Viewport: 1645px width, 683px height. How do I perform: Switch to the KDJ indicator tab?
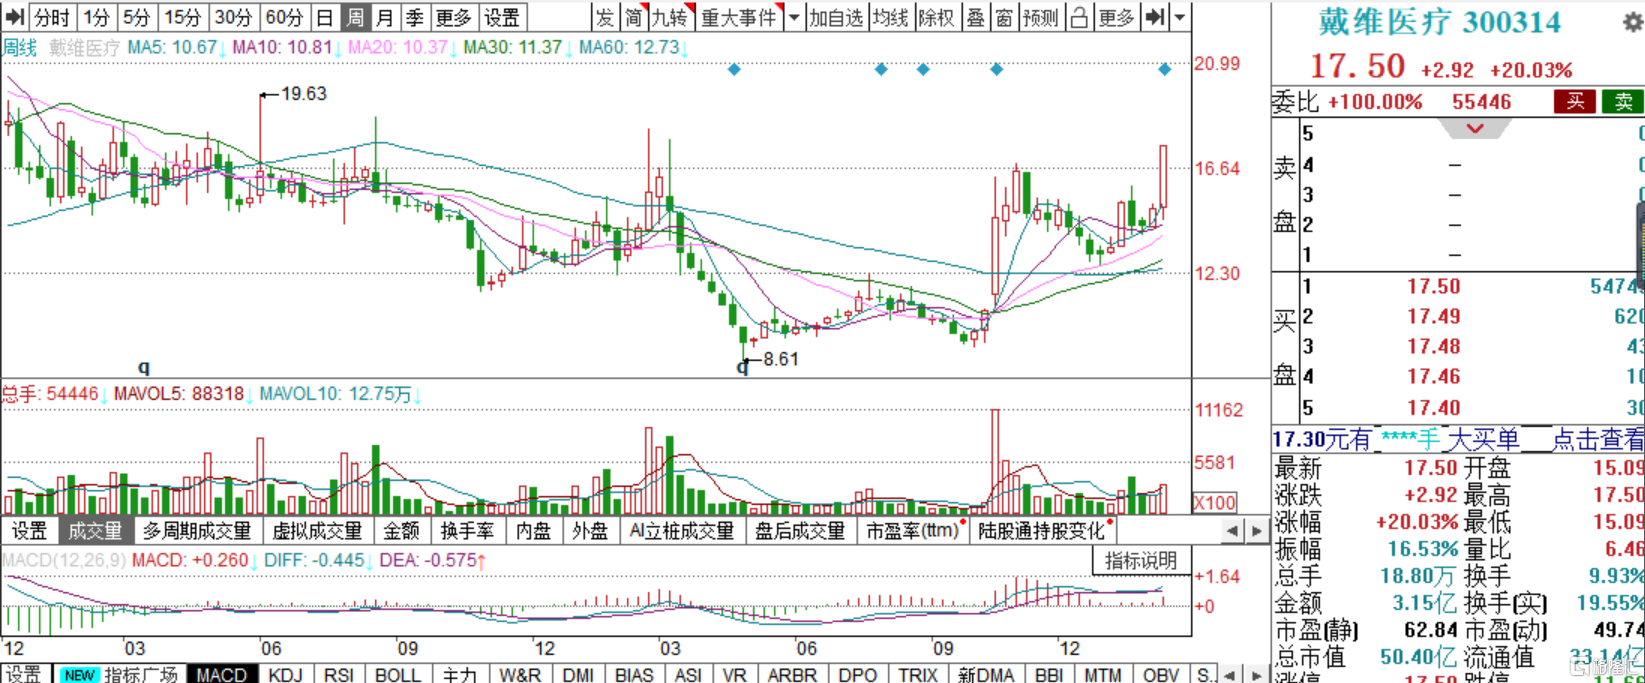(x=286, y=674)
